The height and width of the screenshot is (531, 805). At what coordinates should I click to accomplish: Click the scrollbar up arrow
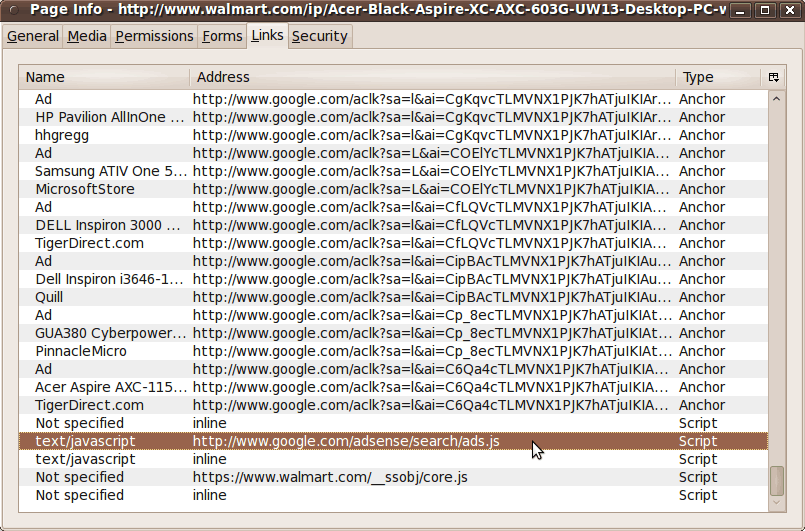pyautogui.click(x=776, y=98)
